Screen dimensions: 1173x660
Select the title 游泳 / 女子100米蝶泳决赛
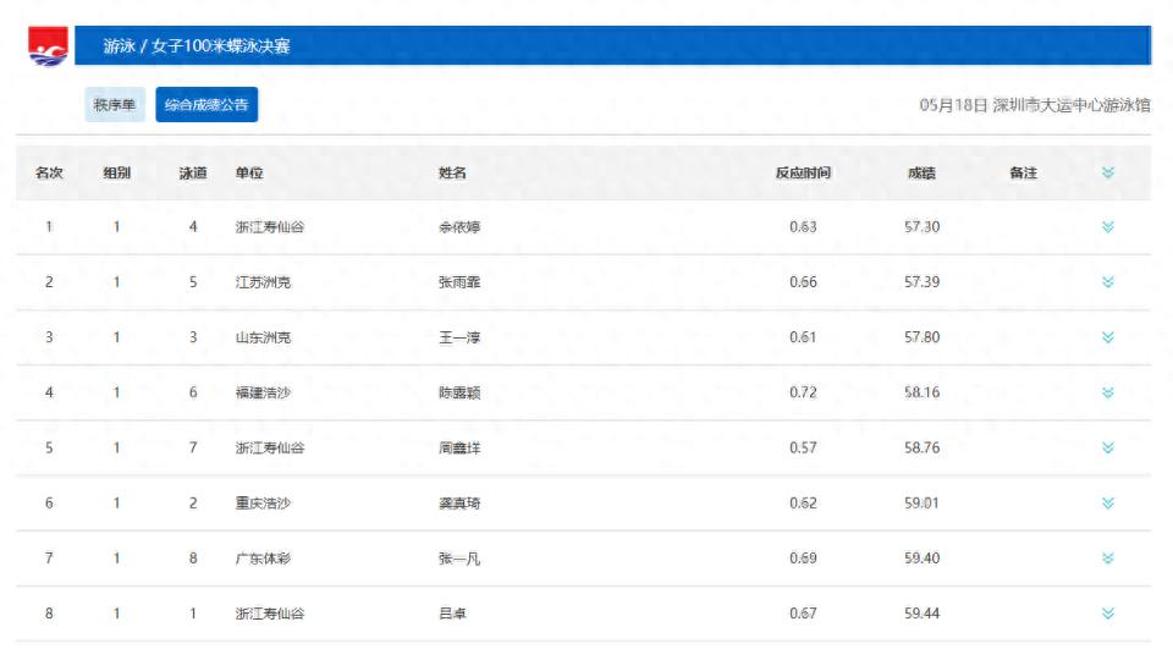click(197, 46)
